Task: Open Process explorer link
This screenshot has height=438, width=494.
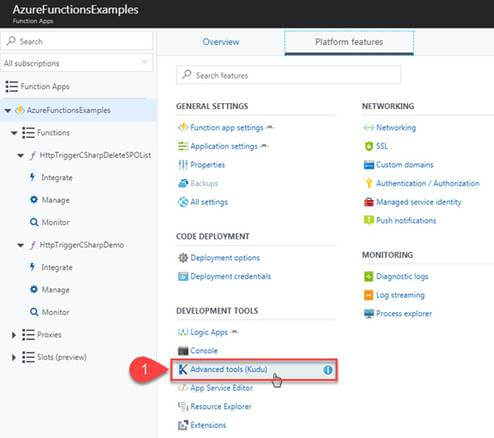Action: click(404, 314)
